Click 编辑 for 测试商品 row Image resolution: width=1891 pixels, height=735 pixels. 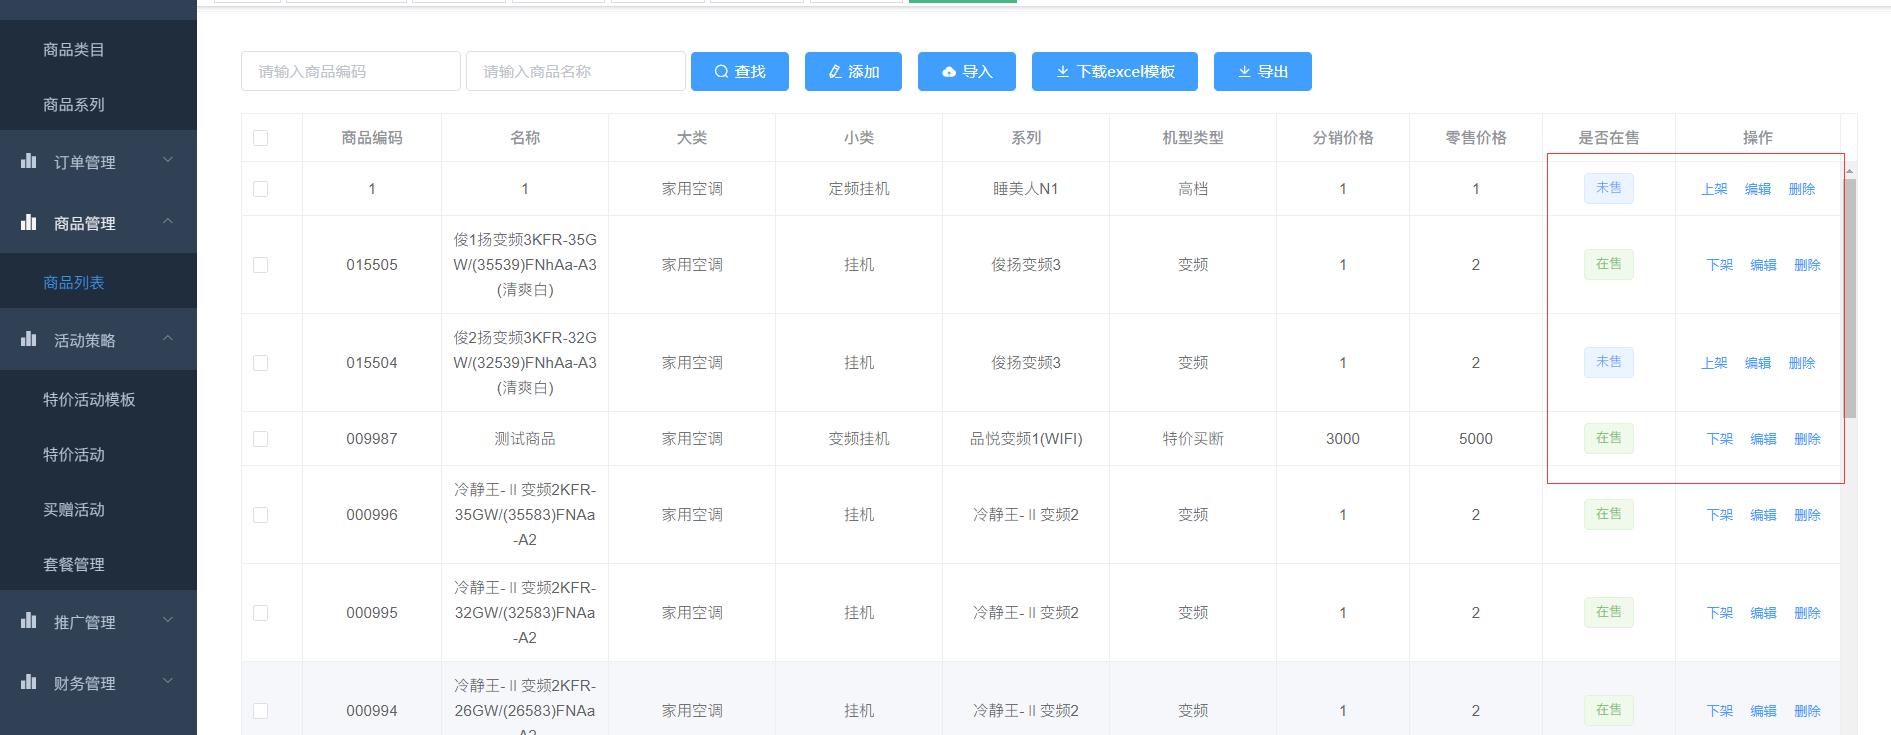pos(1763,439)
